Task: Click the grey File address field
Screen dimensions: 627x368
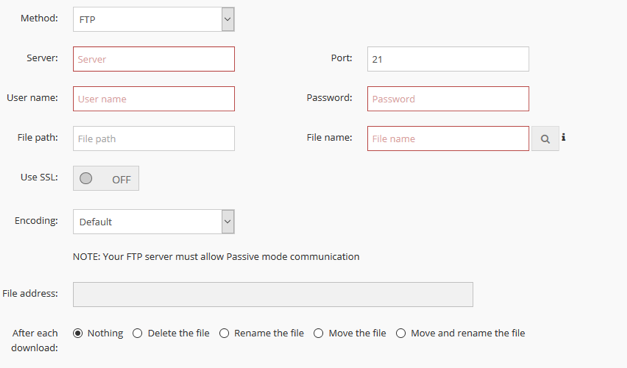Action: coord(273,294)
